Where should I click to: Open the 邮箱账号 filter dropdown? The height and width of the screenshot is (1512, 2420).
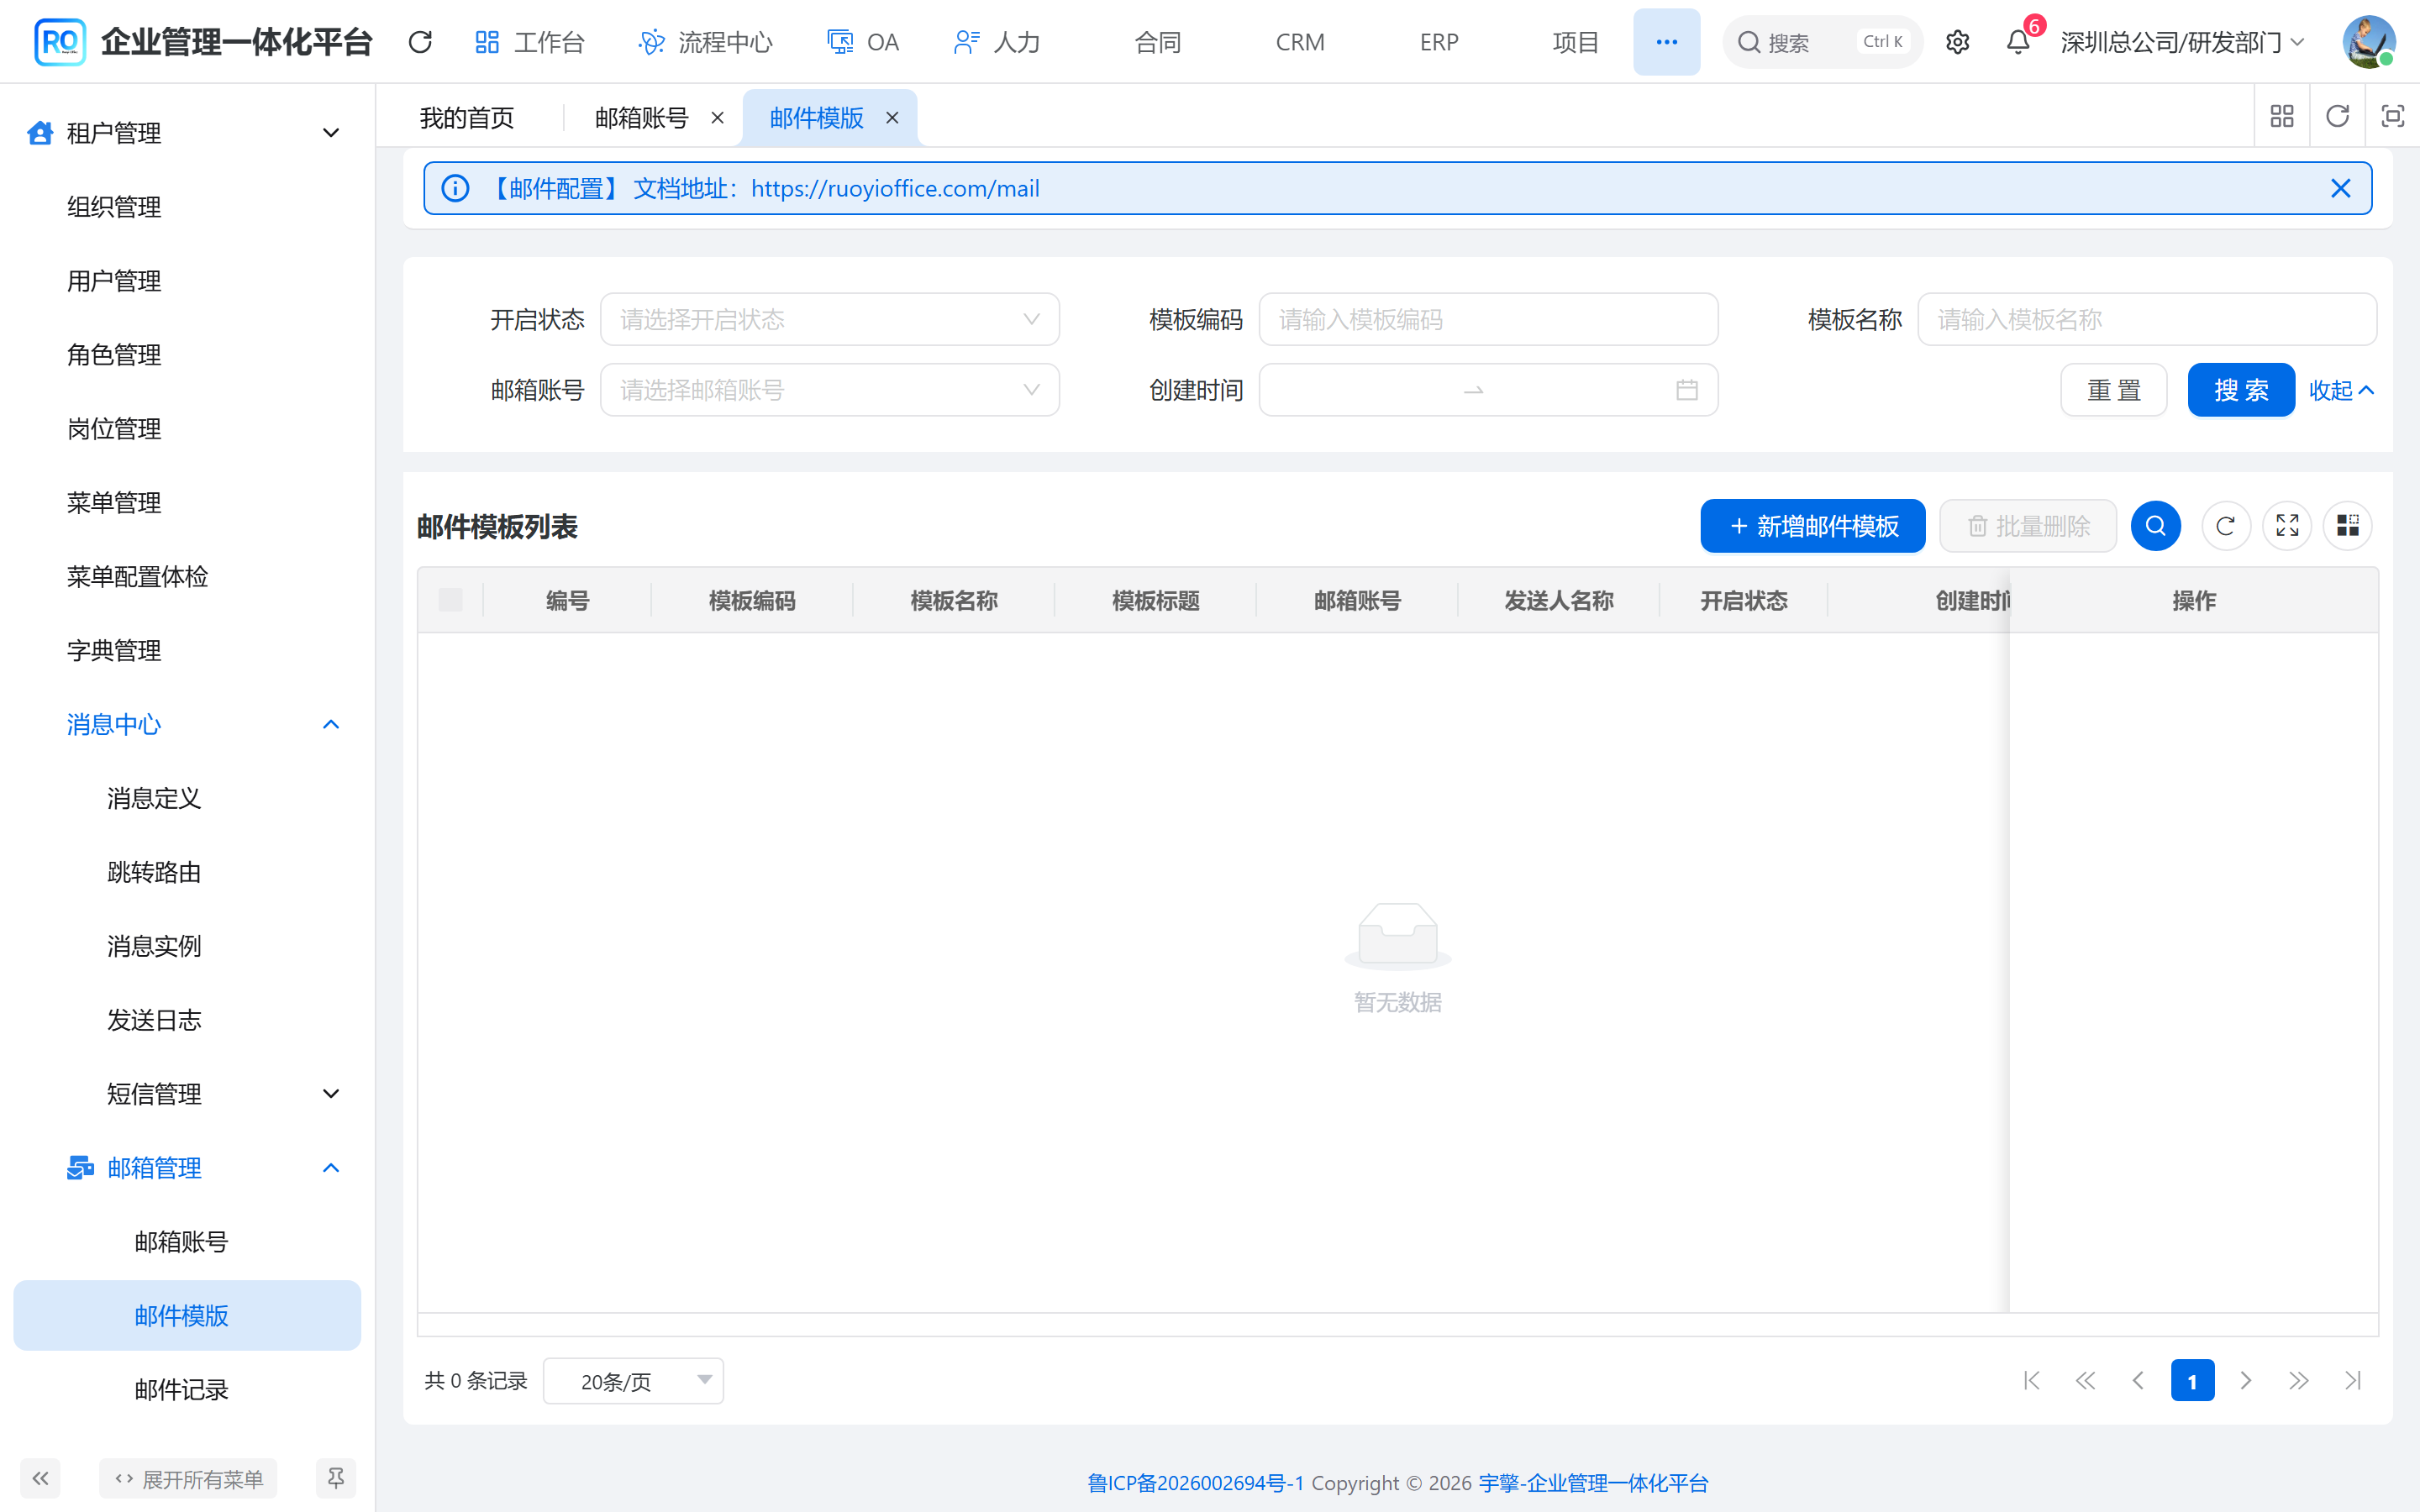(830, 390)
